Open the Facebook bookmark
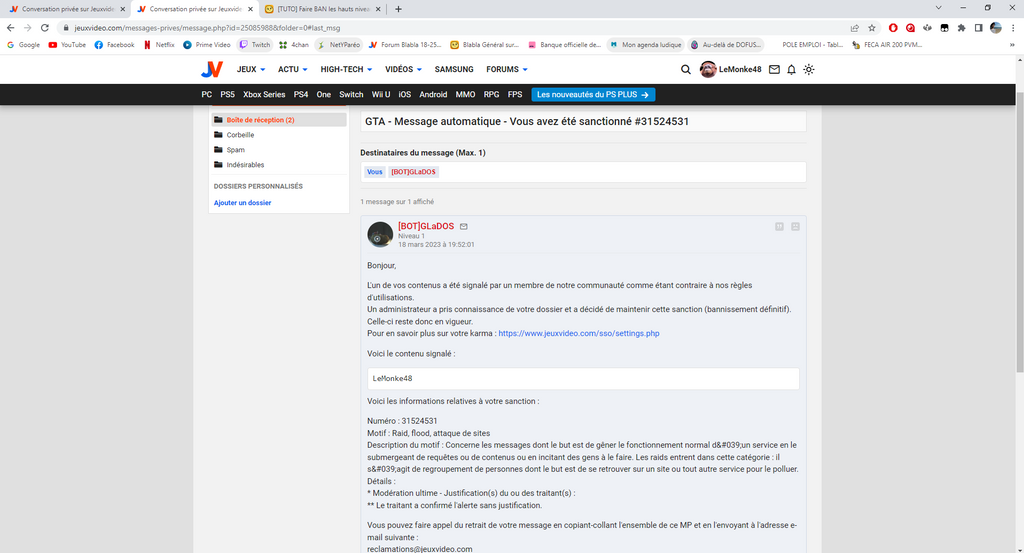This screenshot has height=553, width=1024. (114, 45)
